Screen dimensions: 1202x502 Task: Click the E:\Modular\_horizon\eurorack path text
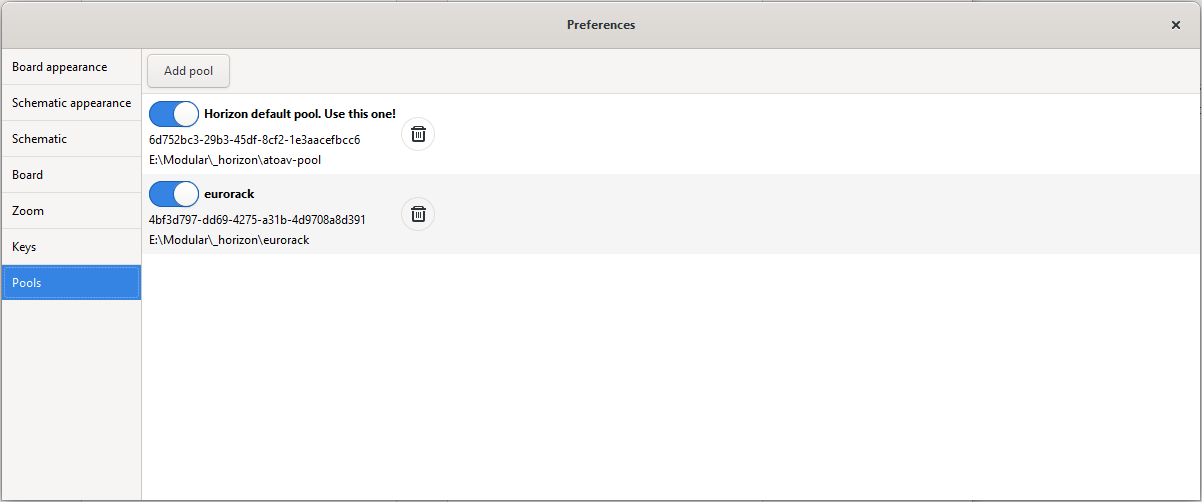229,239
